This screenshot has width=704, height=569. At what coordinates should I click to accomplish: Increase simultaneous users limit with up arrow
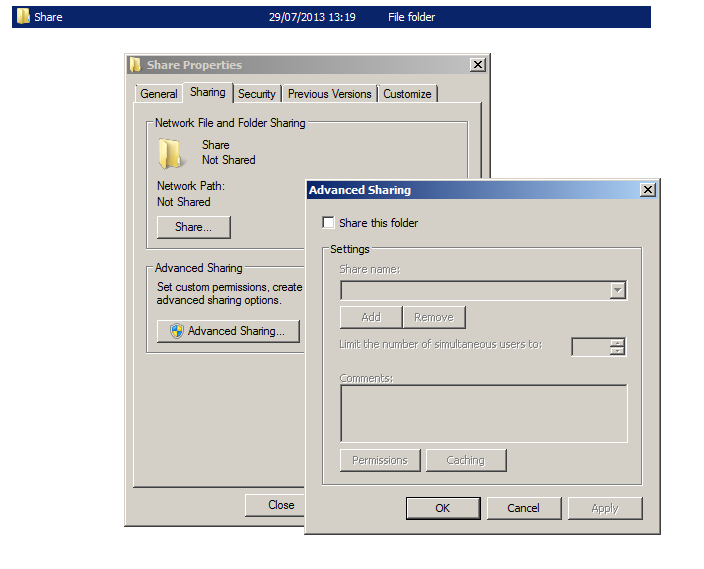click(617, 342)
